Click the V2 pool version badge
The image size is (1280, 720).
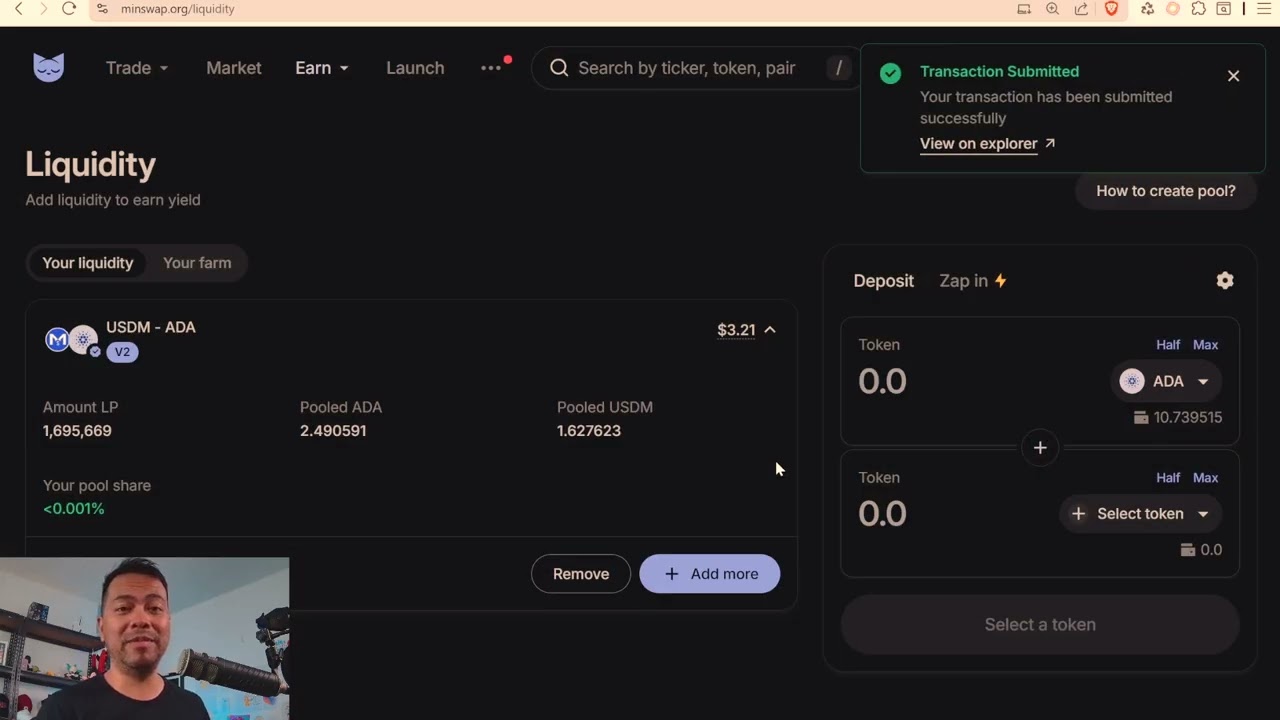[122, 352]
